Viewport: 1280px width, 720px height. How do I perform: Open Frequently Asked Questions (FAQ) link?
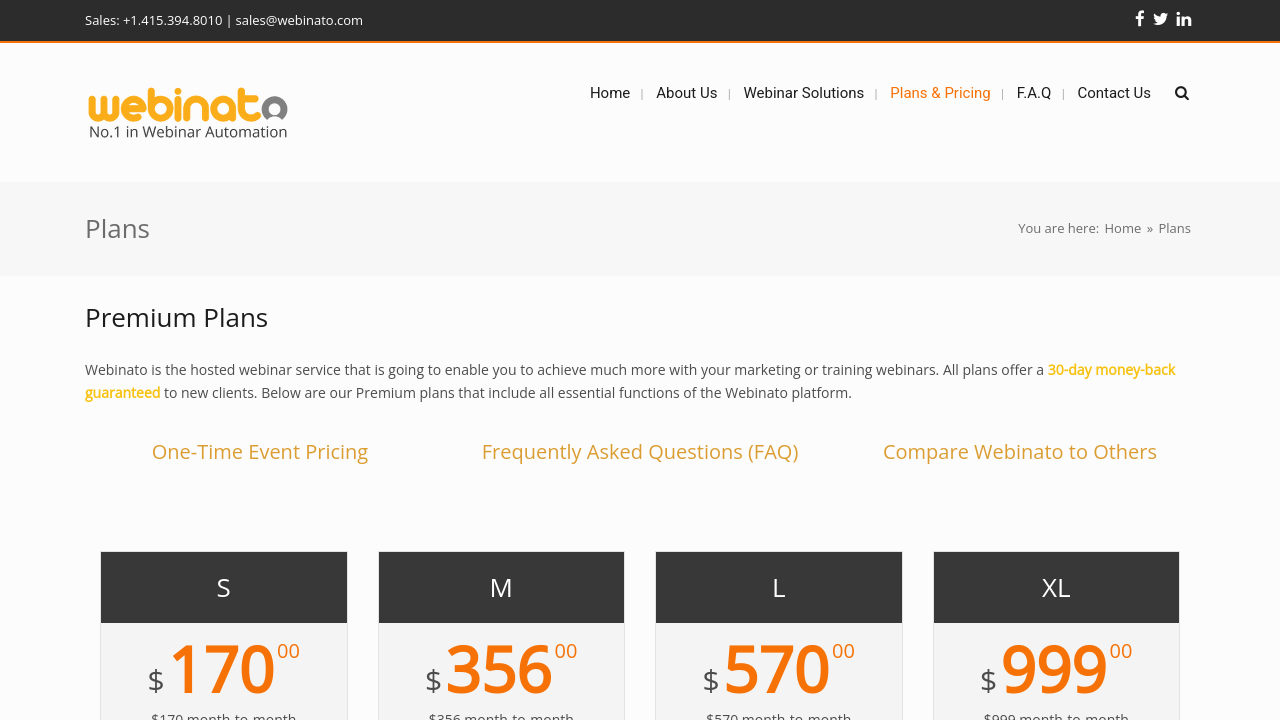coord(640,452)
